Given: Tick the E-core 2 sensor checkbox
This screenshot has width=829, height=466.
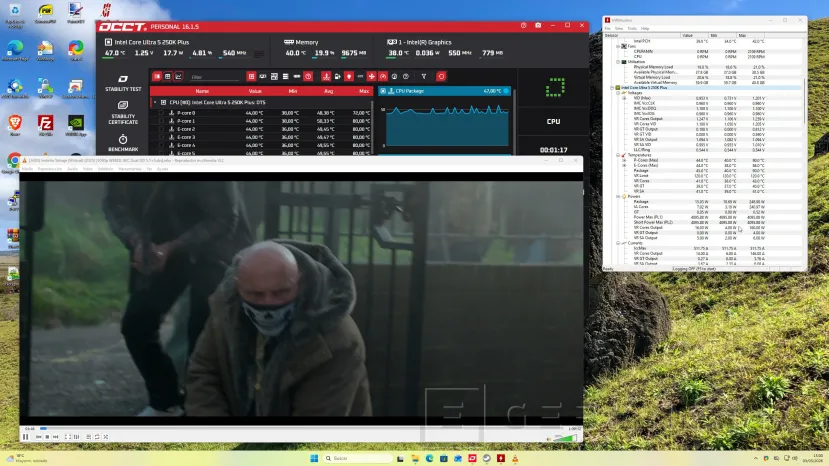Looking at the screenshot, I should 161,129.
